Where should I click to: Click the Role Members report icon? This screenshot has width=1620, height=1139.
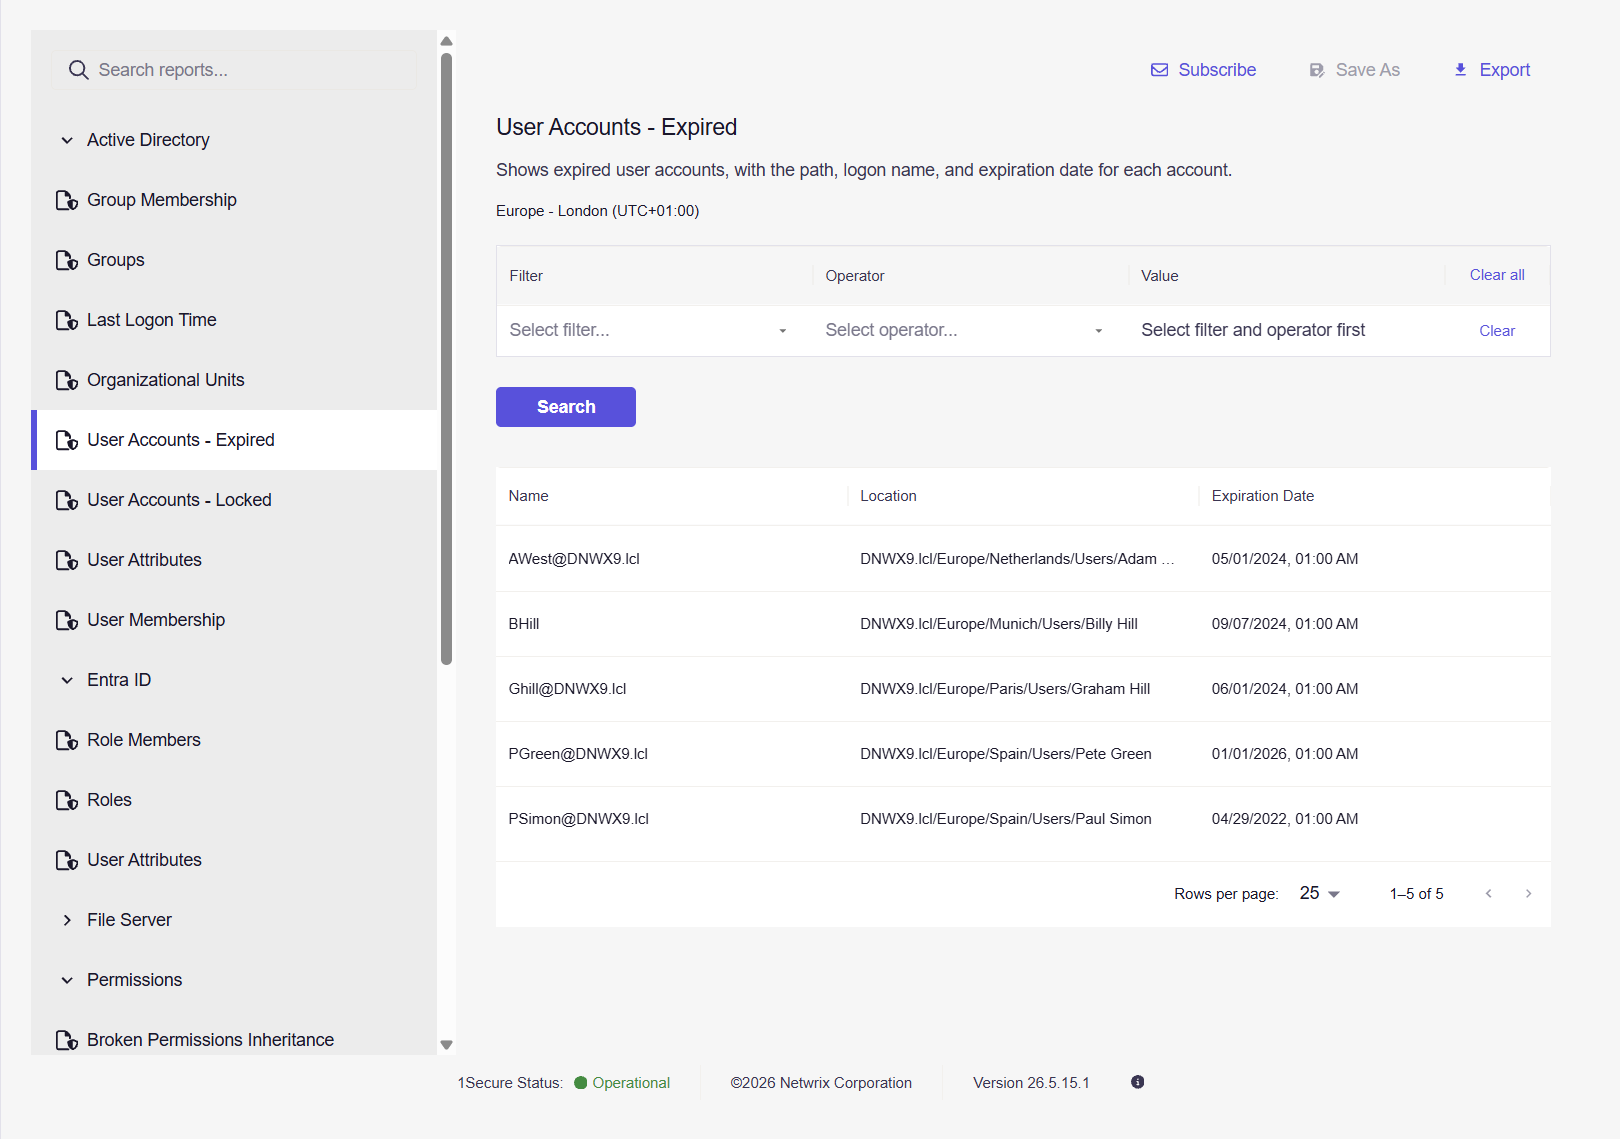[67, 740]
